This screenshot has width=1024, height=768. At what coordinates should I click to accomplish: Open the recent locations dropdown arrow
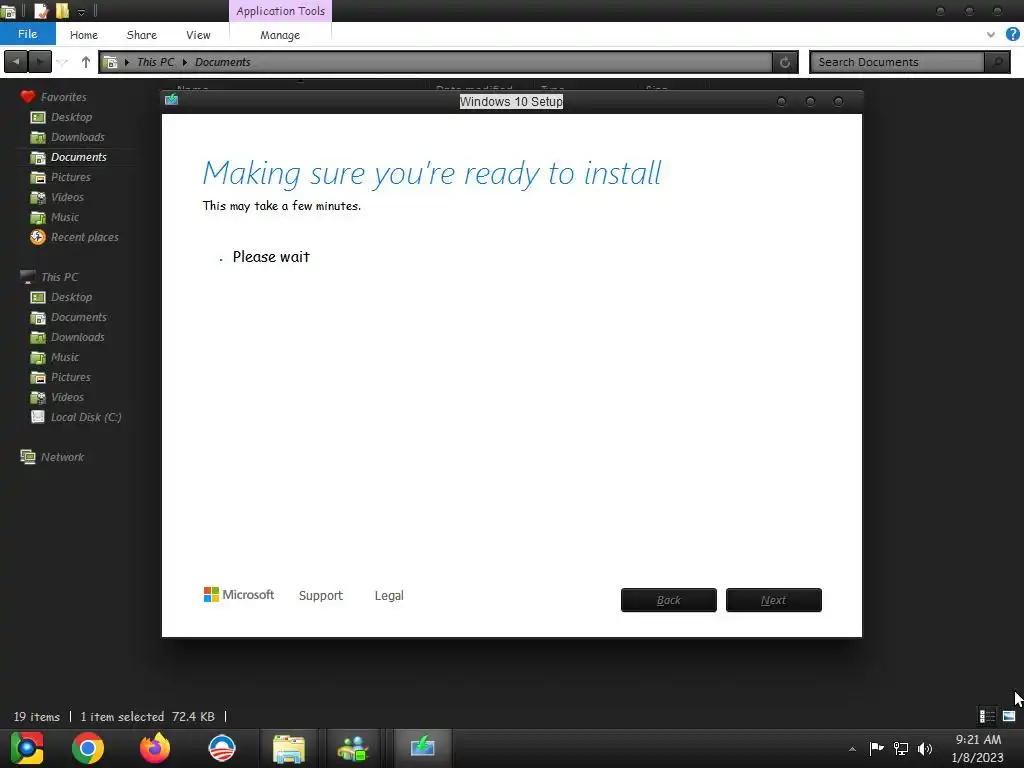62,62
